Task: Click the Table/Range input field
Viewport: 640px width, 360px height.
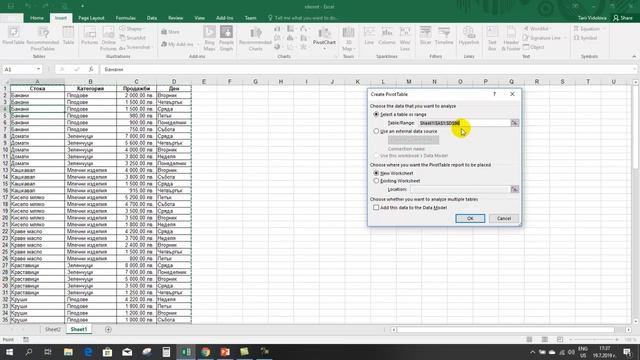Action: pyautogui.click(x=464, y=123)
